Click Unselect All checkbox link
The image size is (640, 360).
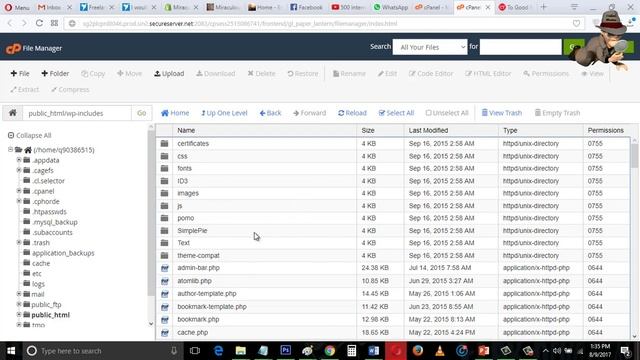[x=447, y=113]
